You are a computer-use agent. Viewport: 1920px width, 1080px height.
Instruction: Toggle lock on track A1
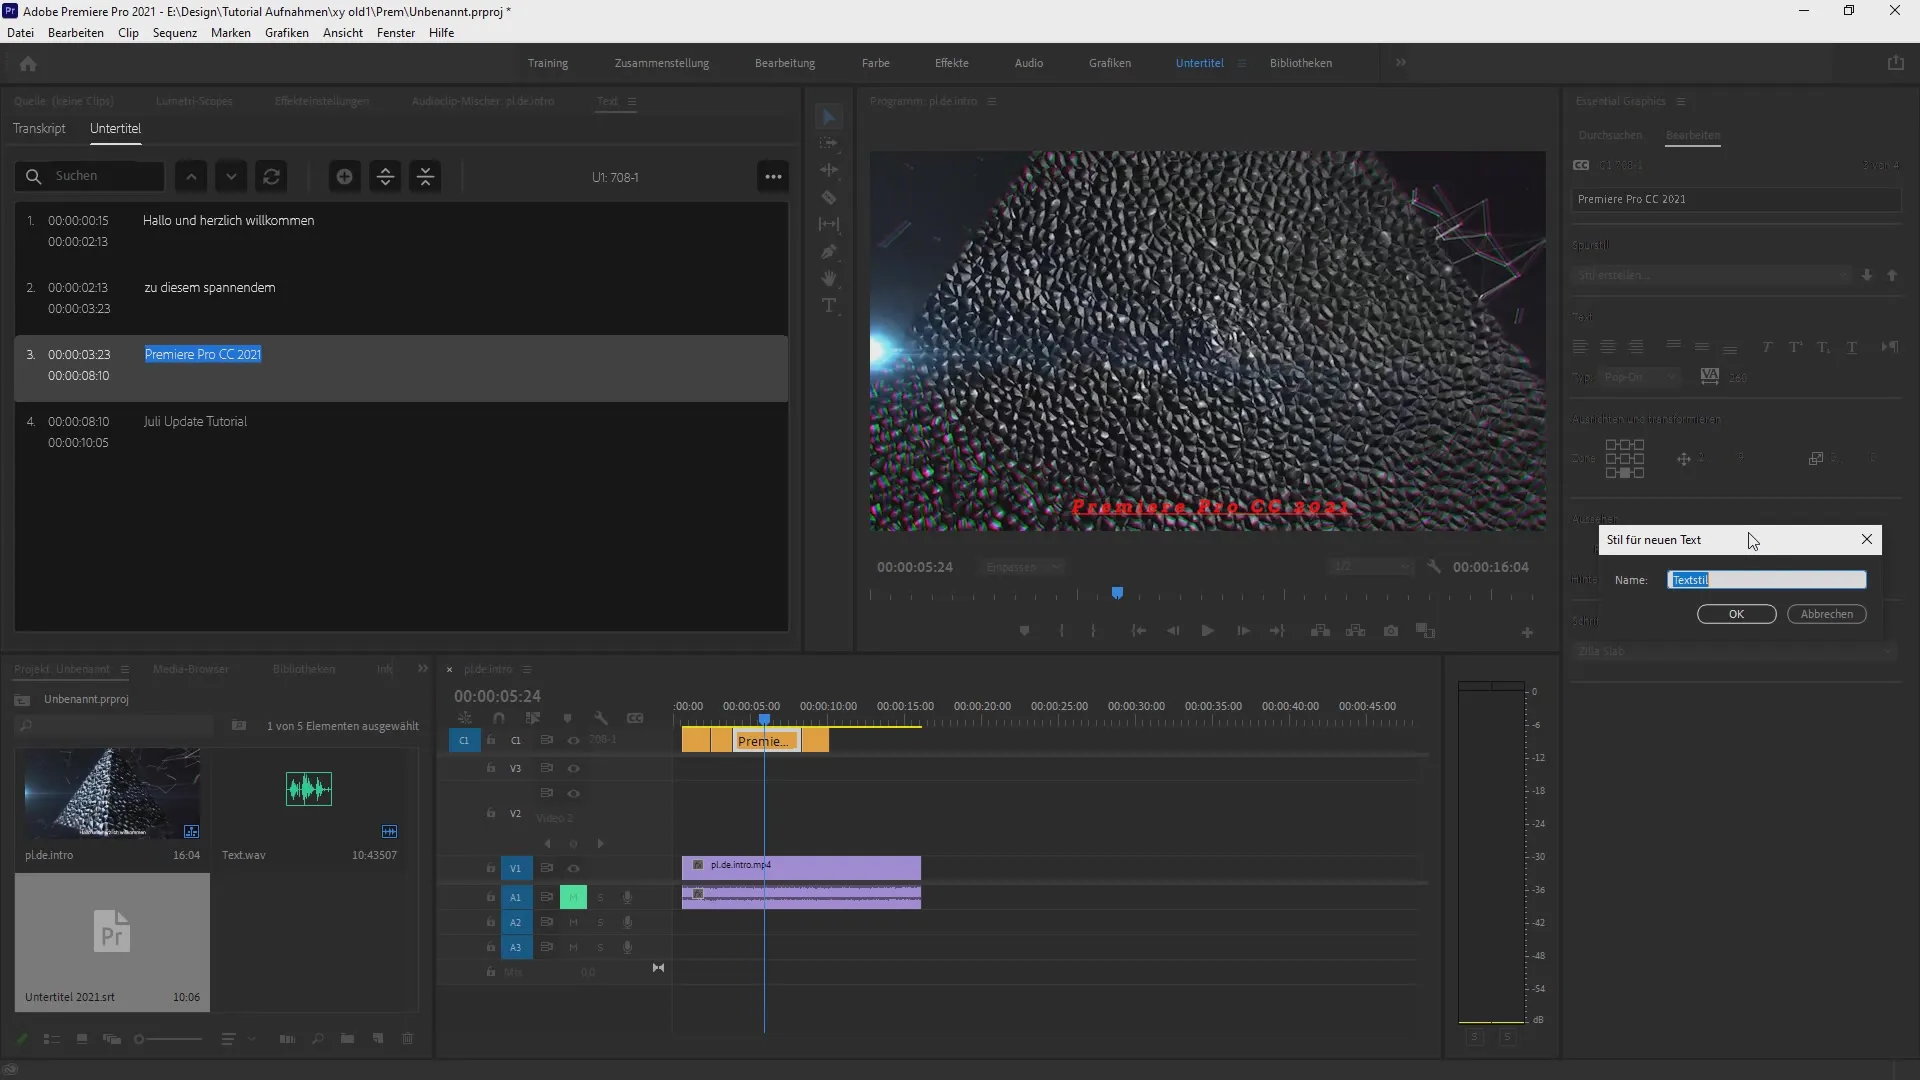490,897
